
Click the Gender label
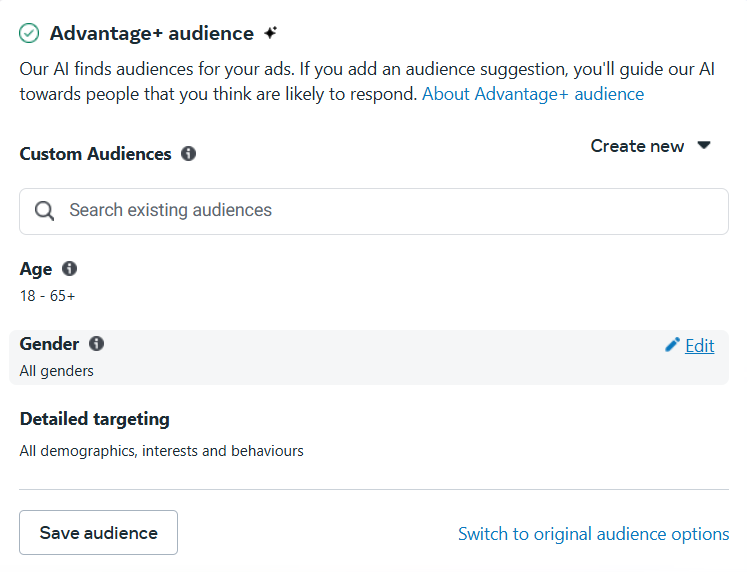(x=49, y=343)
